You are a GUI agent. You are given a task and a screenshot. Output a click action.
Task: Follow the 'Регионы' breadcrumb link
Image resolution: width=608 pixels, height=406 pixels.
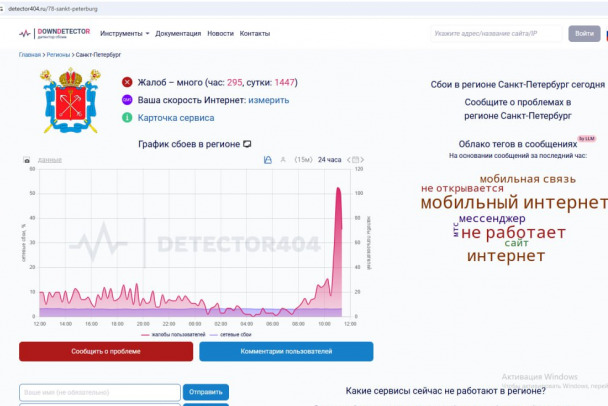pos(59,55)
